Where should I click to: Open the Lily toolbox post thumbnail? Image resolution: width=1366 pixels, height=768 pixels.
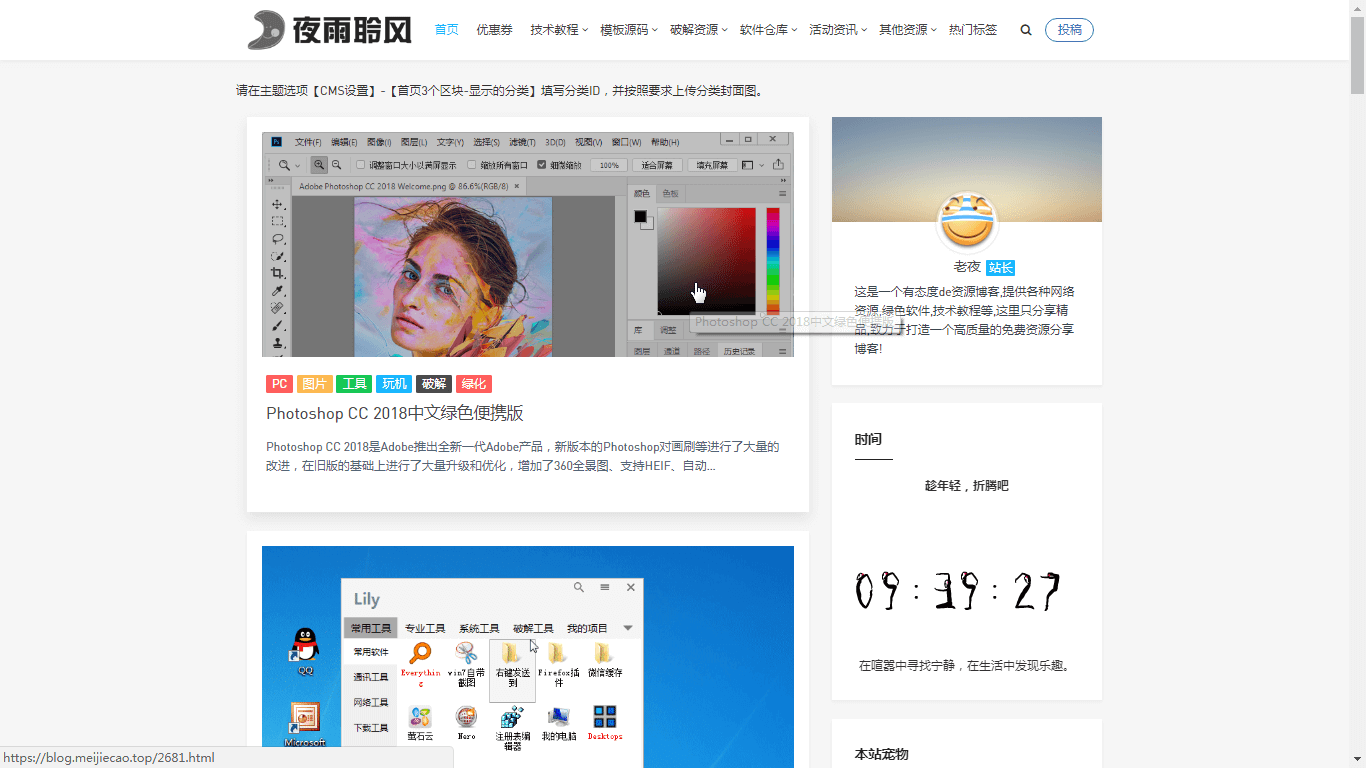tap(528, 657)
